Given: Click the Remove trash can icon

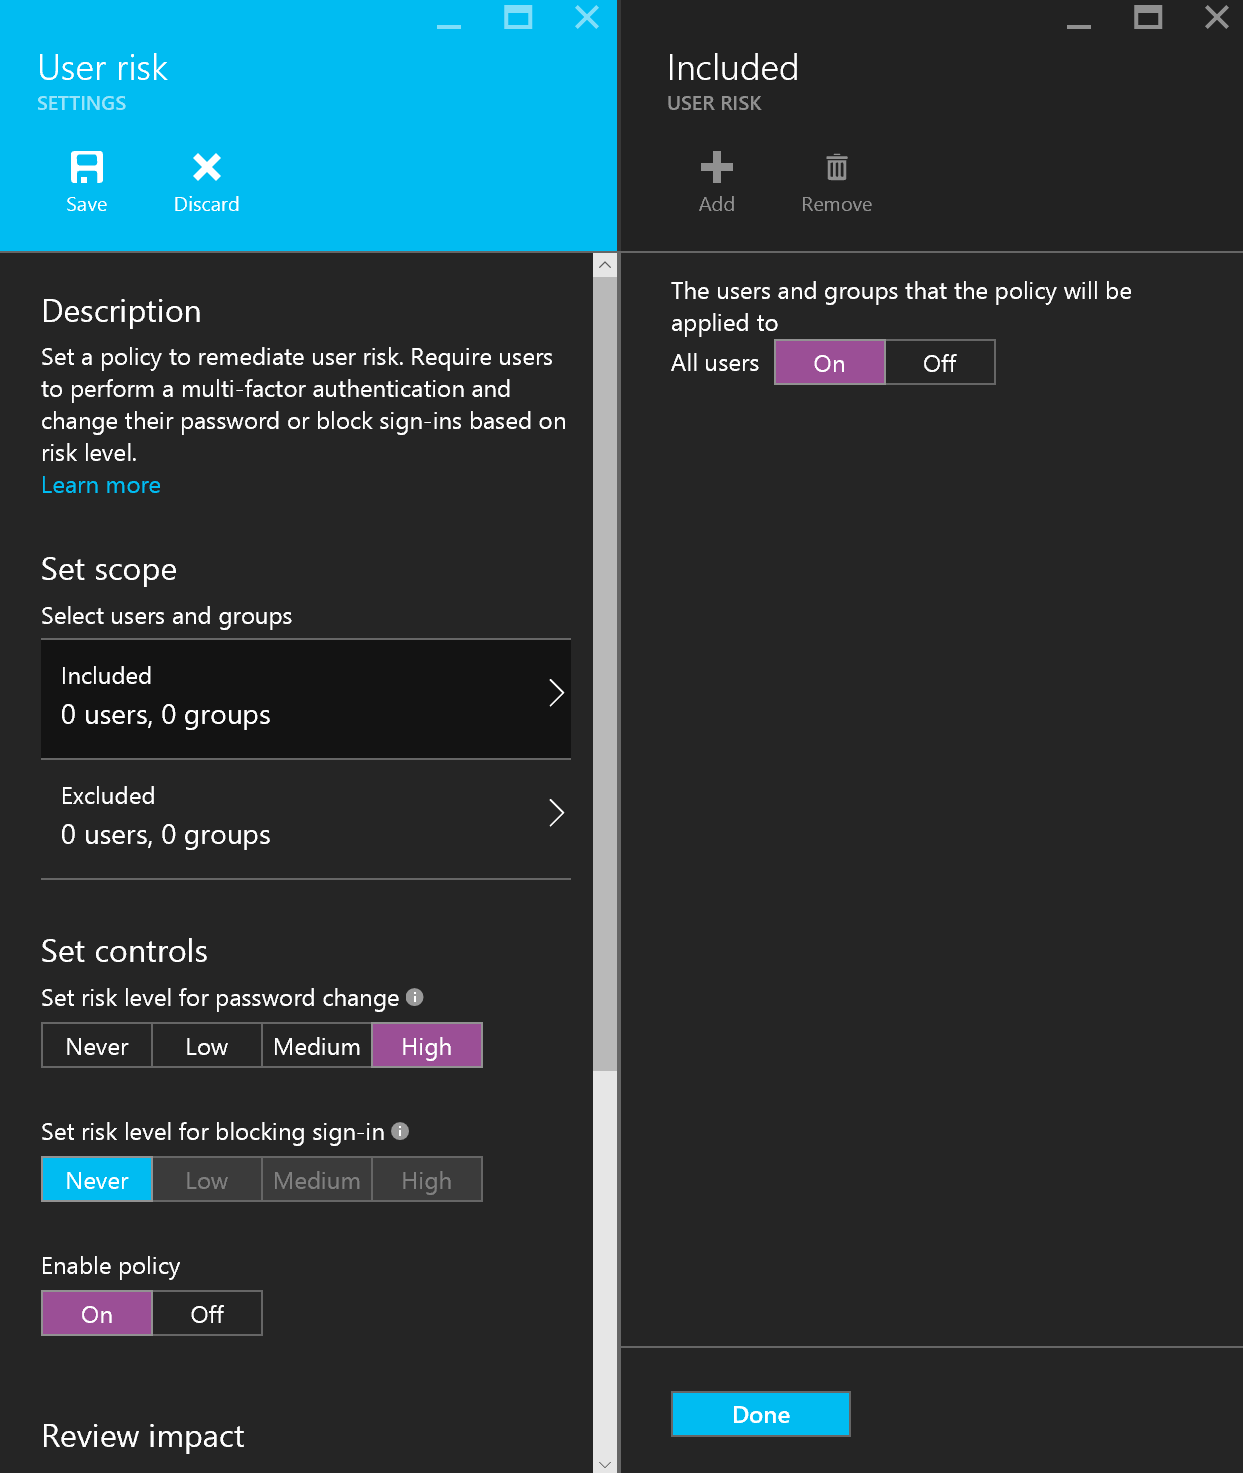Looking at the screenshot, I should [x=836, y=167].
